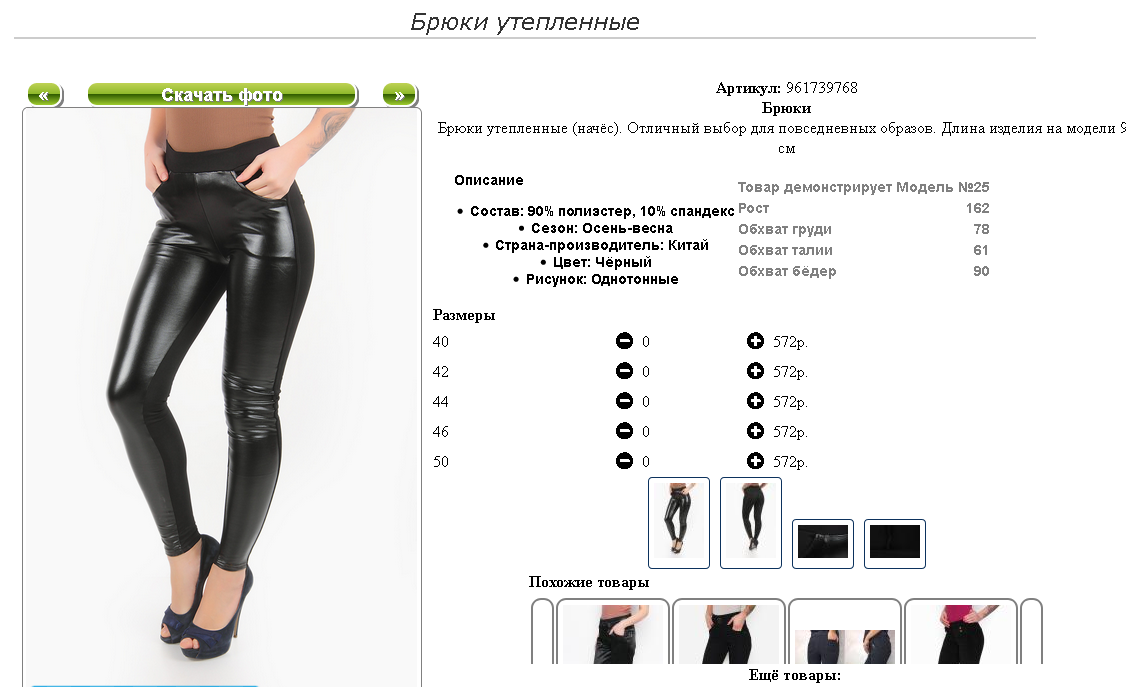Open fourth black fabric detail thumbnail
Screen dimensions: 1126x687
(895, 543)
